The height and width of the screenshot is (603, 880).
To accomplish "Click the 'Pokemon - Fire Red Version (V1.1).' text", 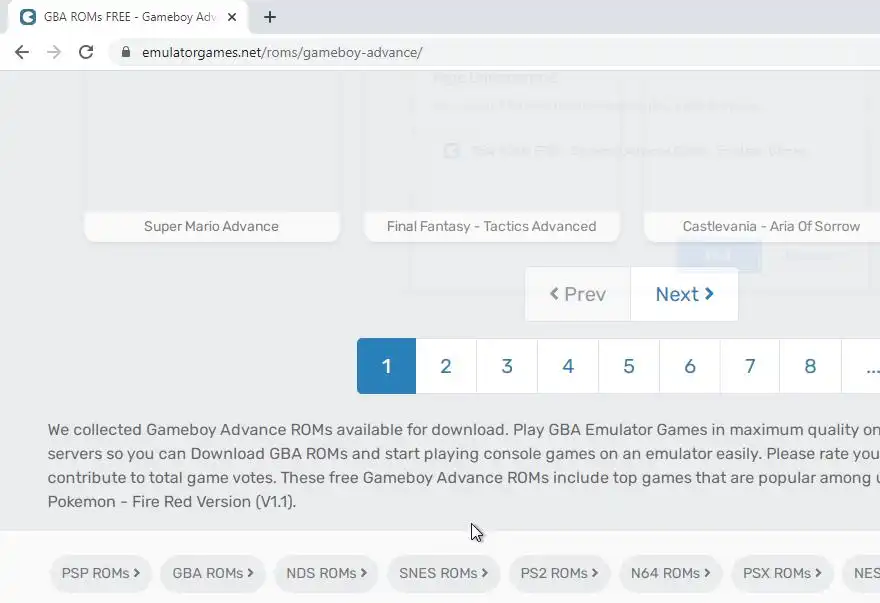I will pos(172,501).
